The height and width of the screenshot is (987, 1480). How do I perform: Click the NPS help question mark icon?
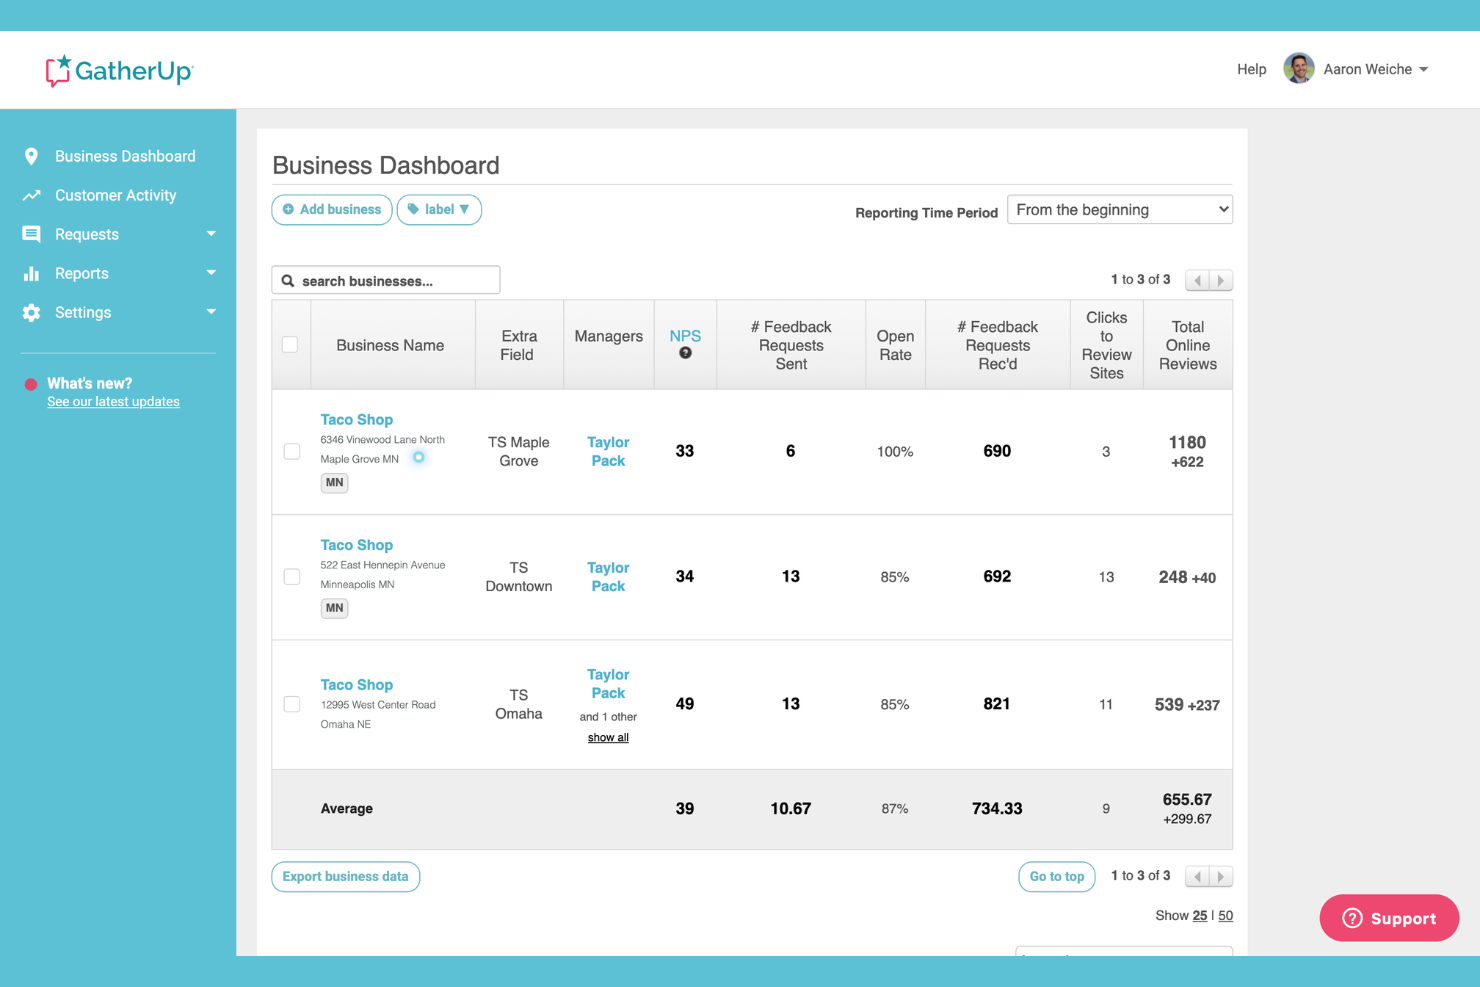(x=685, y=353)
